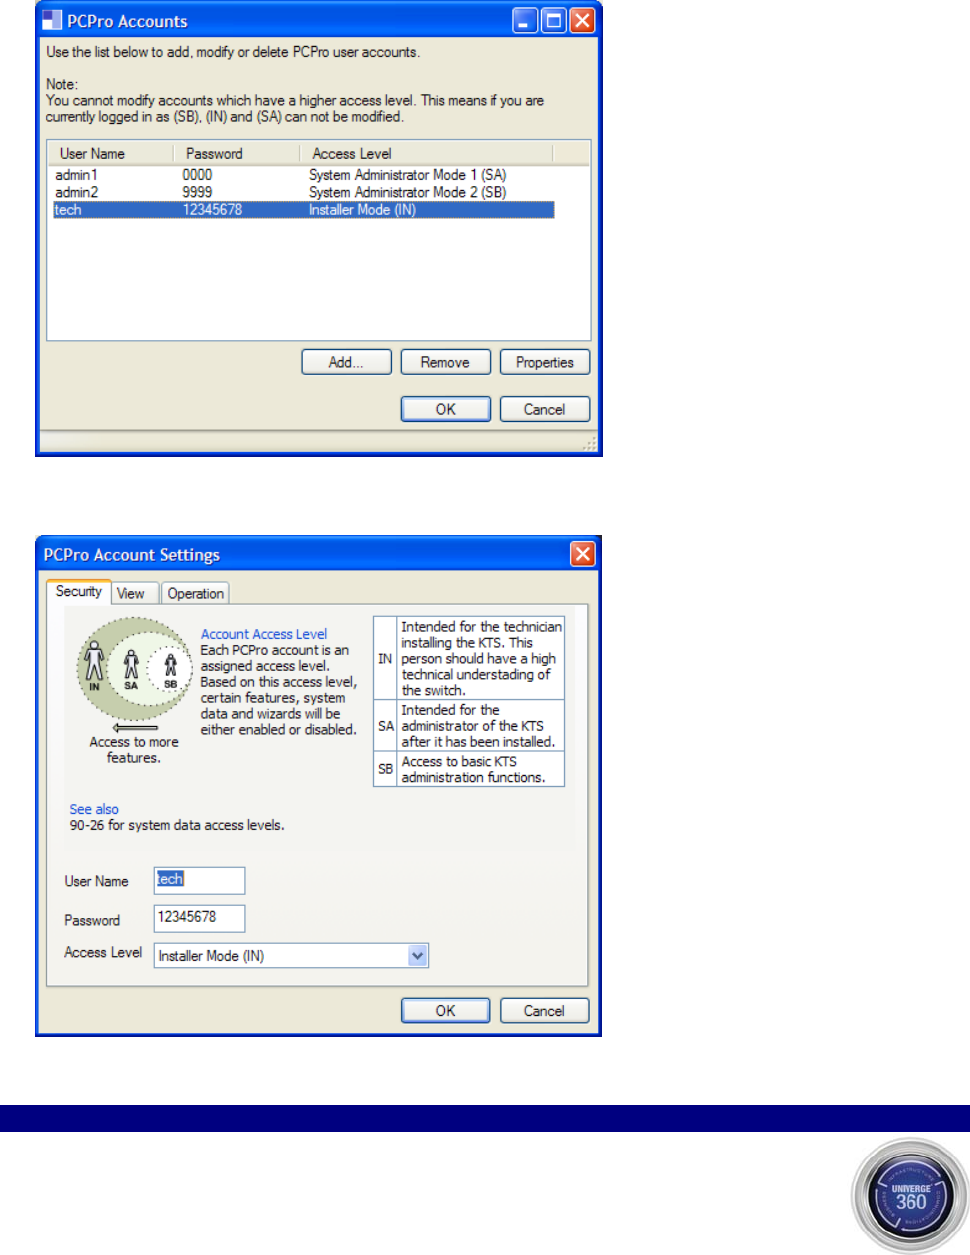
Task: Click the UNIVERGE 360 logo
Action: click(x=910, y=1196)
